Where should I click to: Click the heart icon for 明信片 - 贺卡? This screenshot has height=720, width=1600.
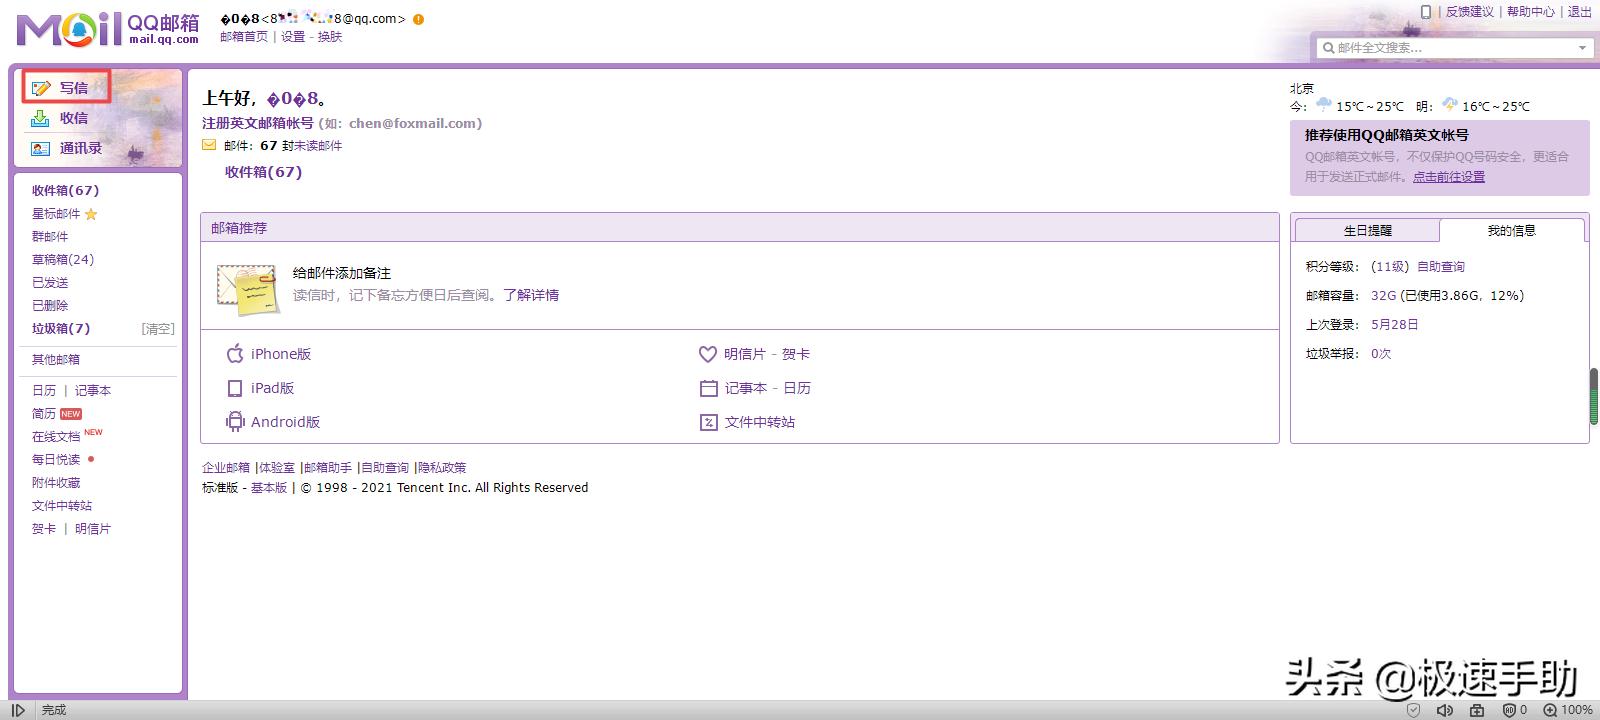tap(708, 354)
